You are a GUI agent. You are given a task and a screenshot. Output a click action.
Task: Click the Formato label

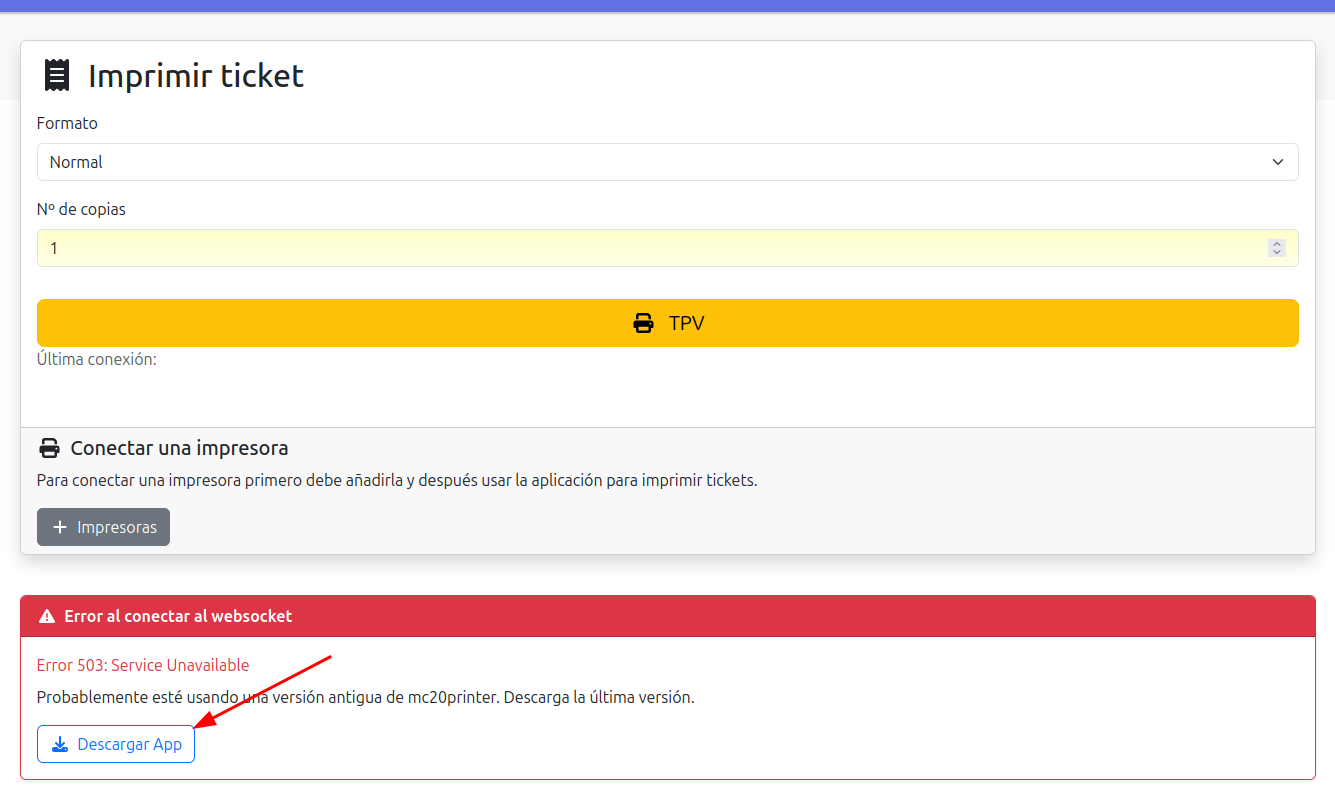[67, 123]
